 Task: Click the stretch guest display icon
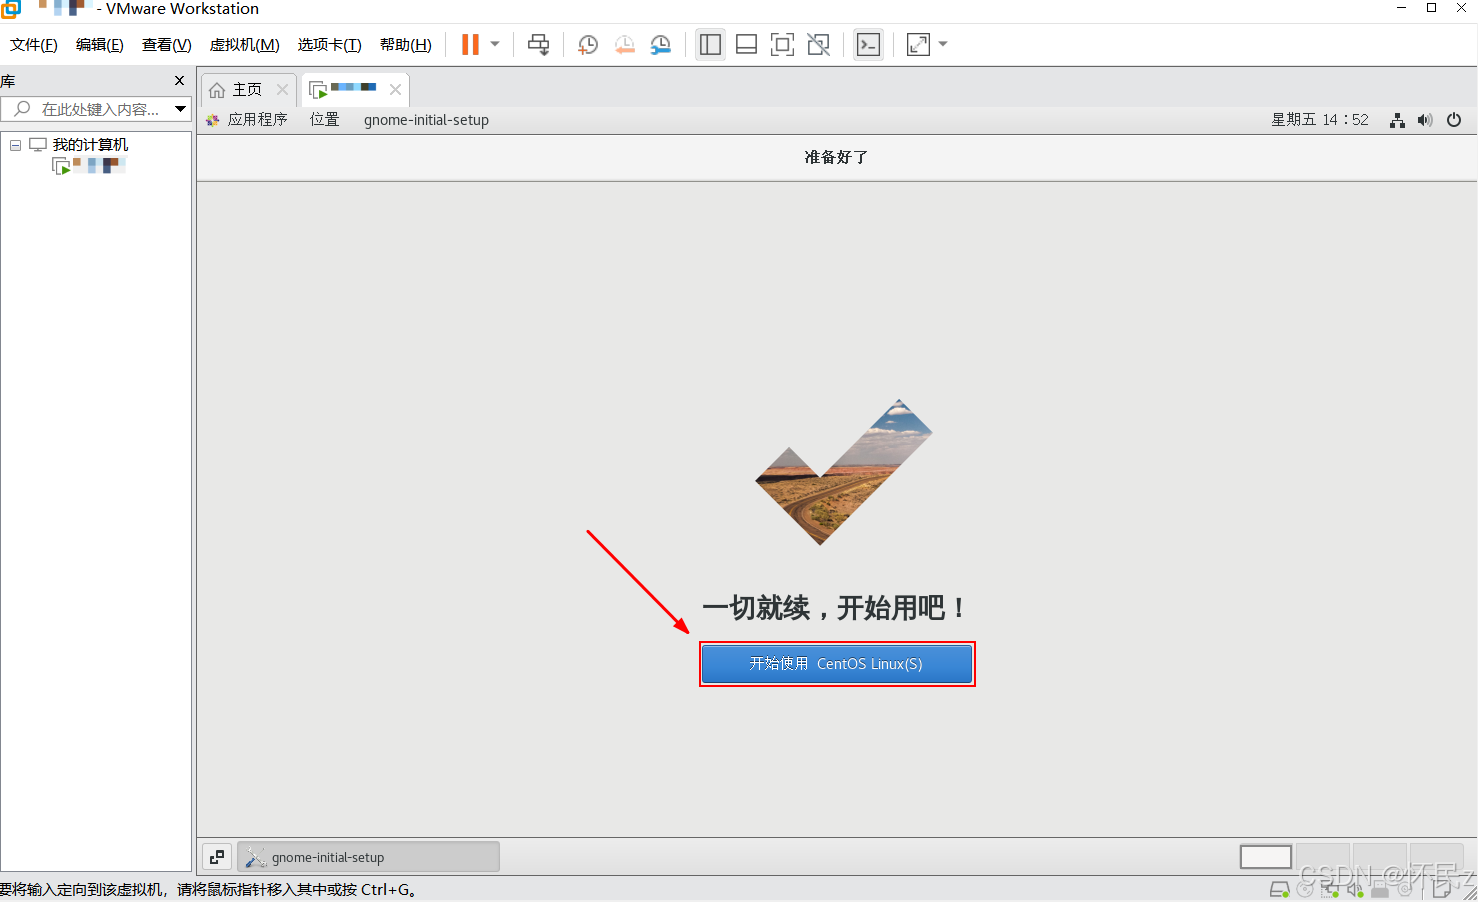[x=918, y=44]
